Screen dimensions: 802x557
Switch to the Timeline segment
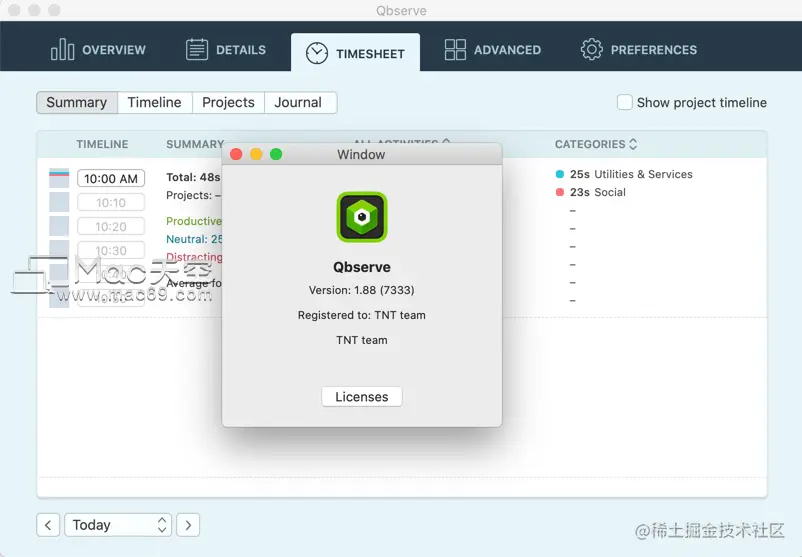coord(154,102)
